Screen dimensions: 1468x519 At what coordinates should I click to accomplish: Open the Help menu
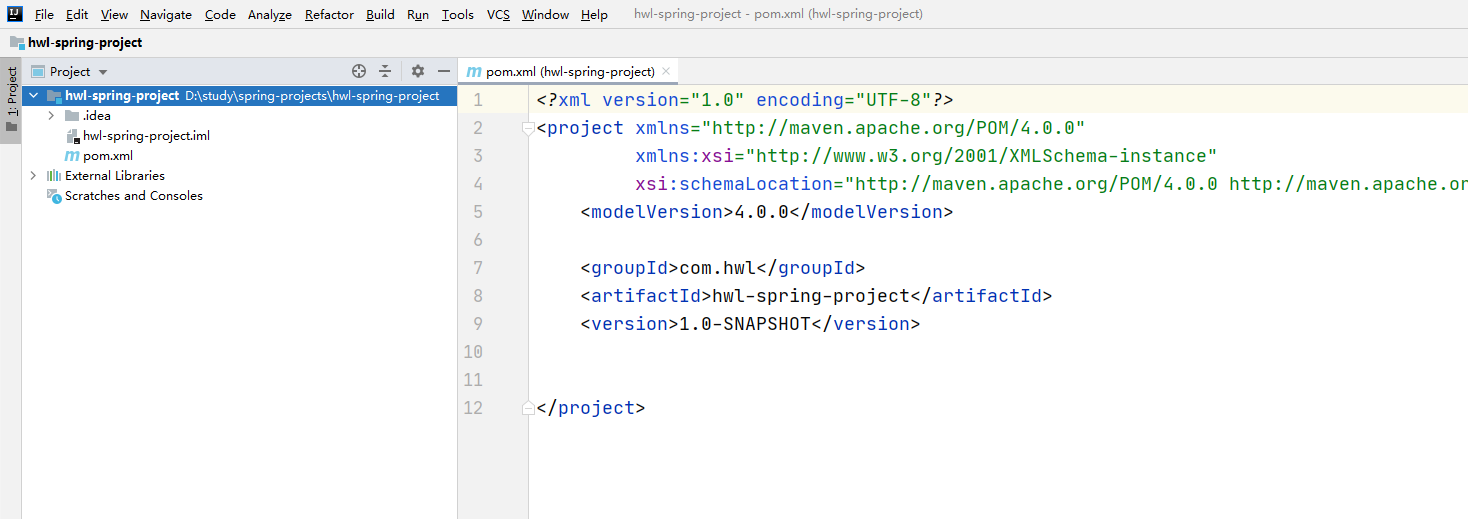(594, 15)
